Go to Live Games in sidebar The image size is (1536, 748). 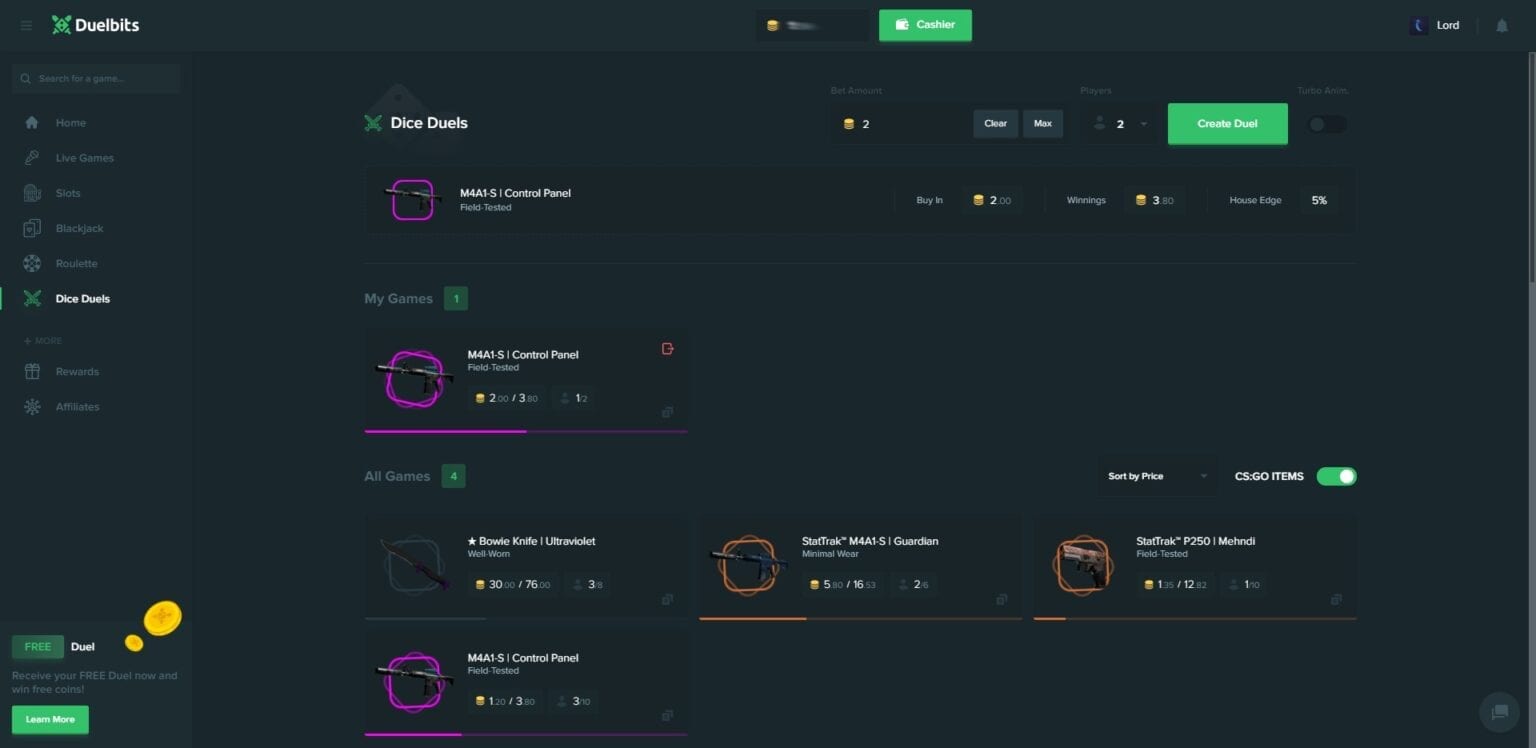(84, 158)
